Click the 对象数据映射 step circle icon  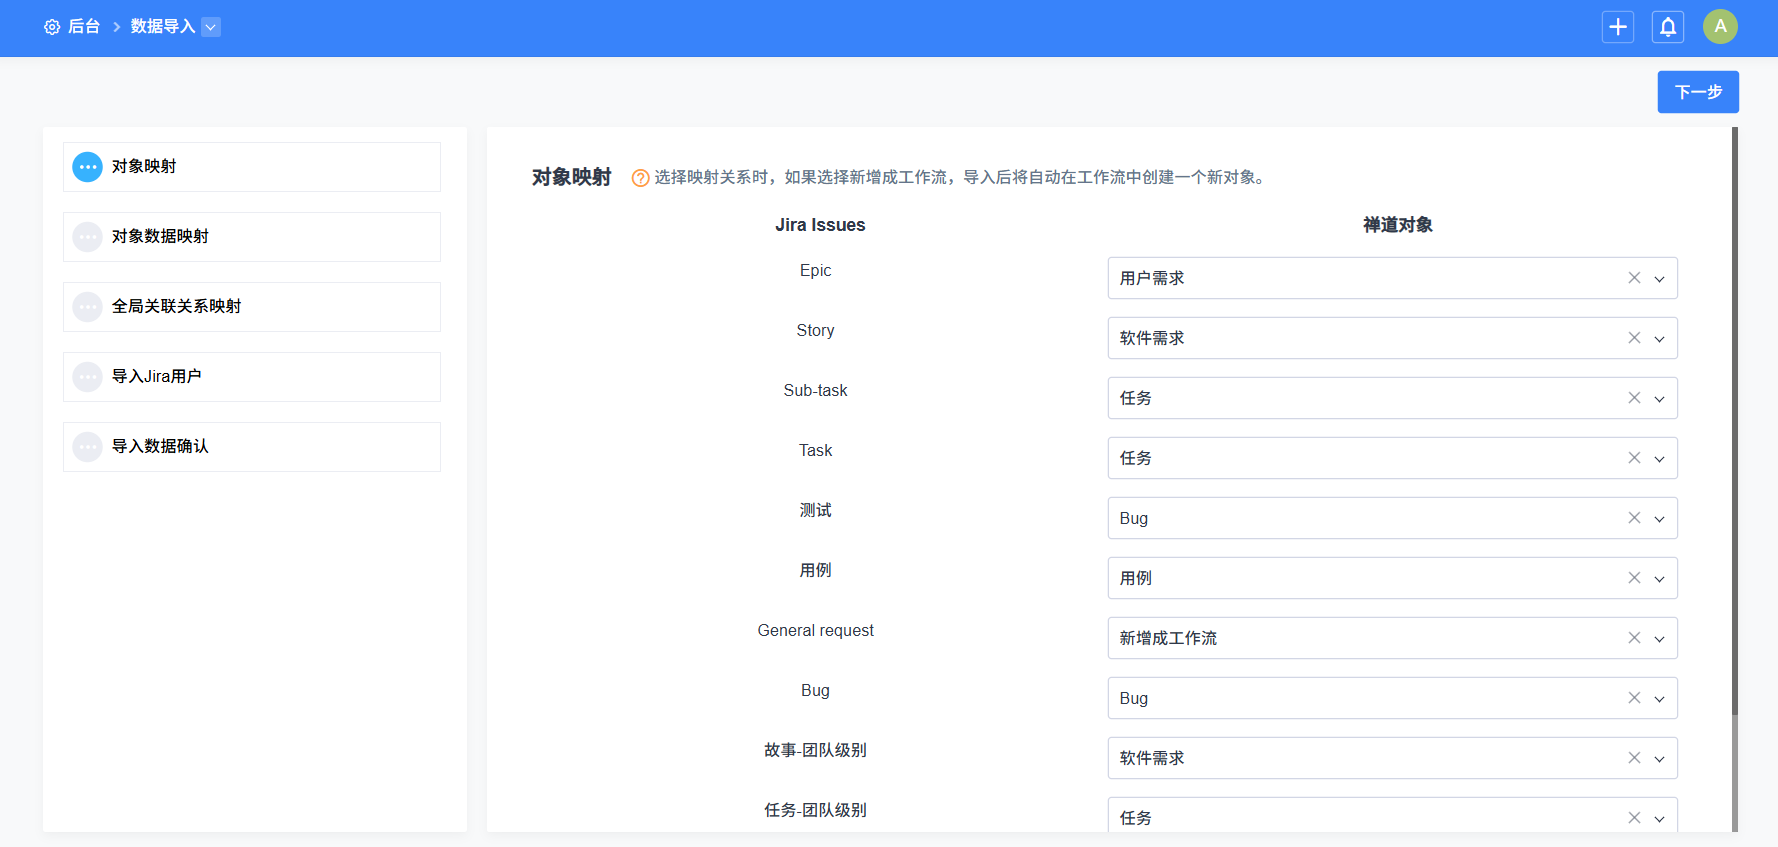(88, 237)
